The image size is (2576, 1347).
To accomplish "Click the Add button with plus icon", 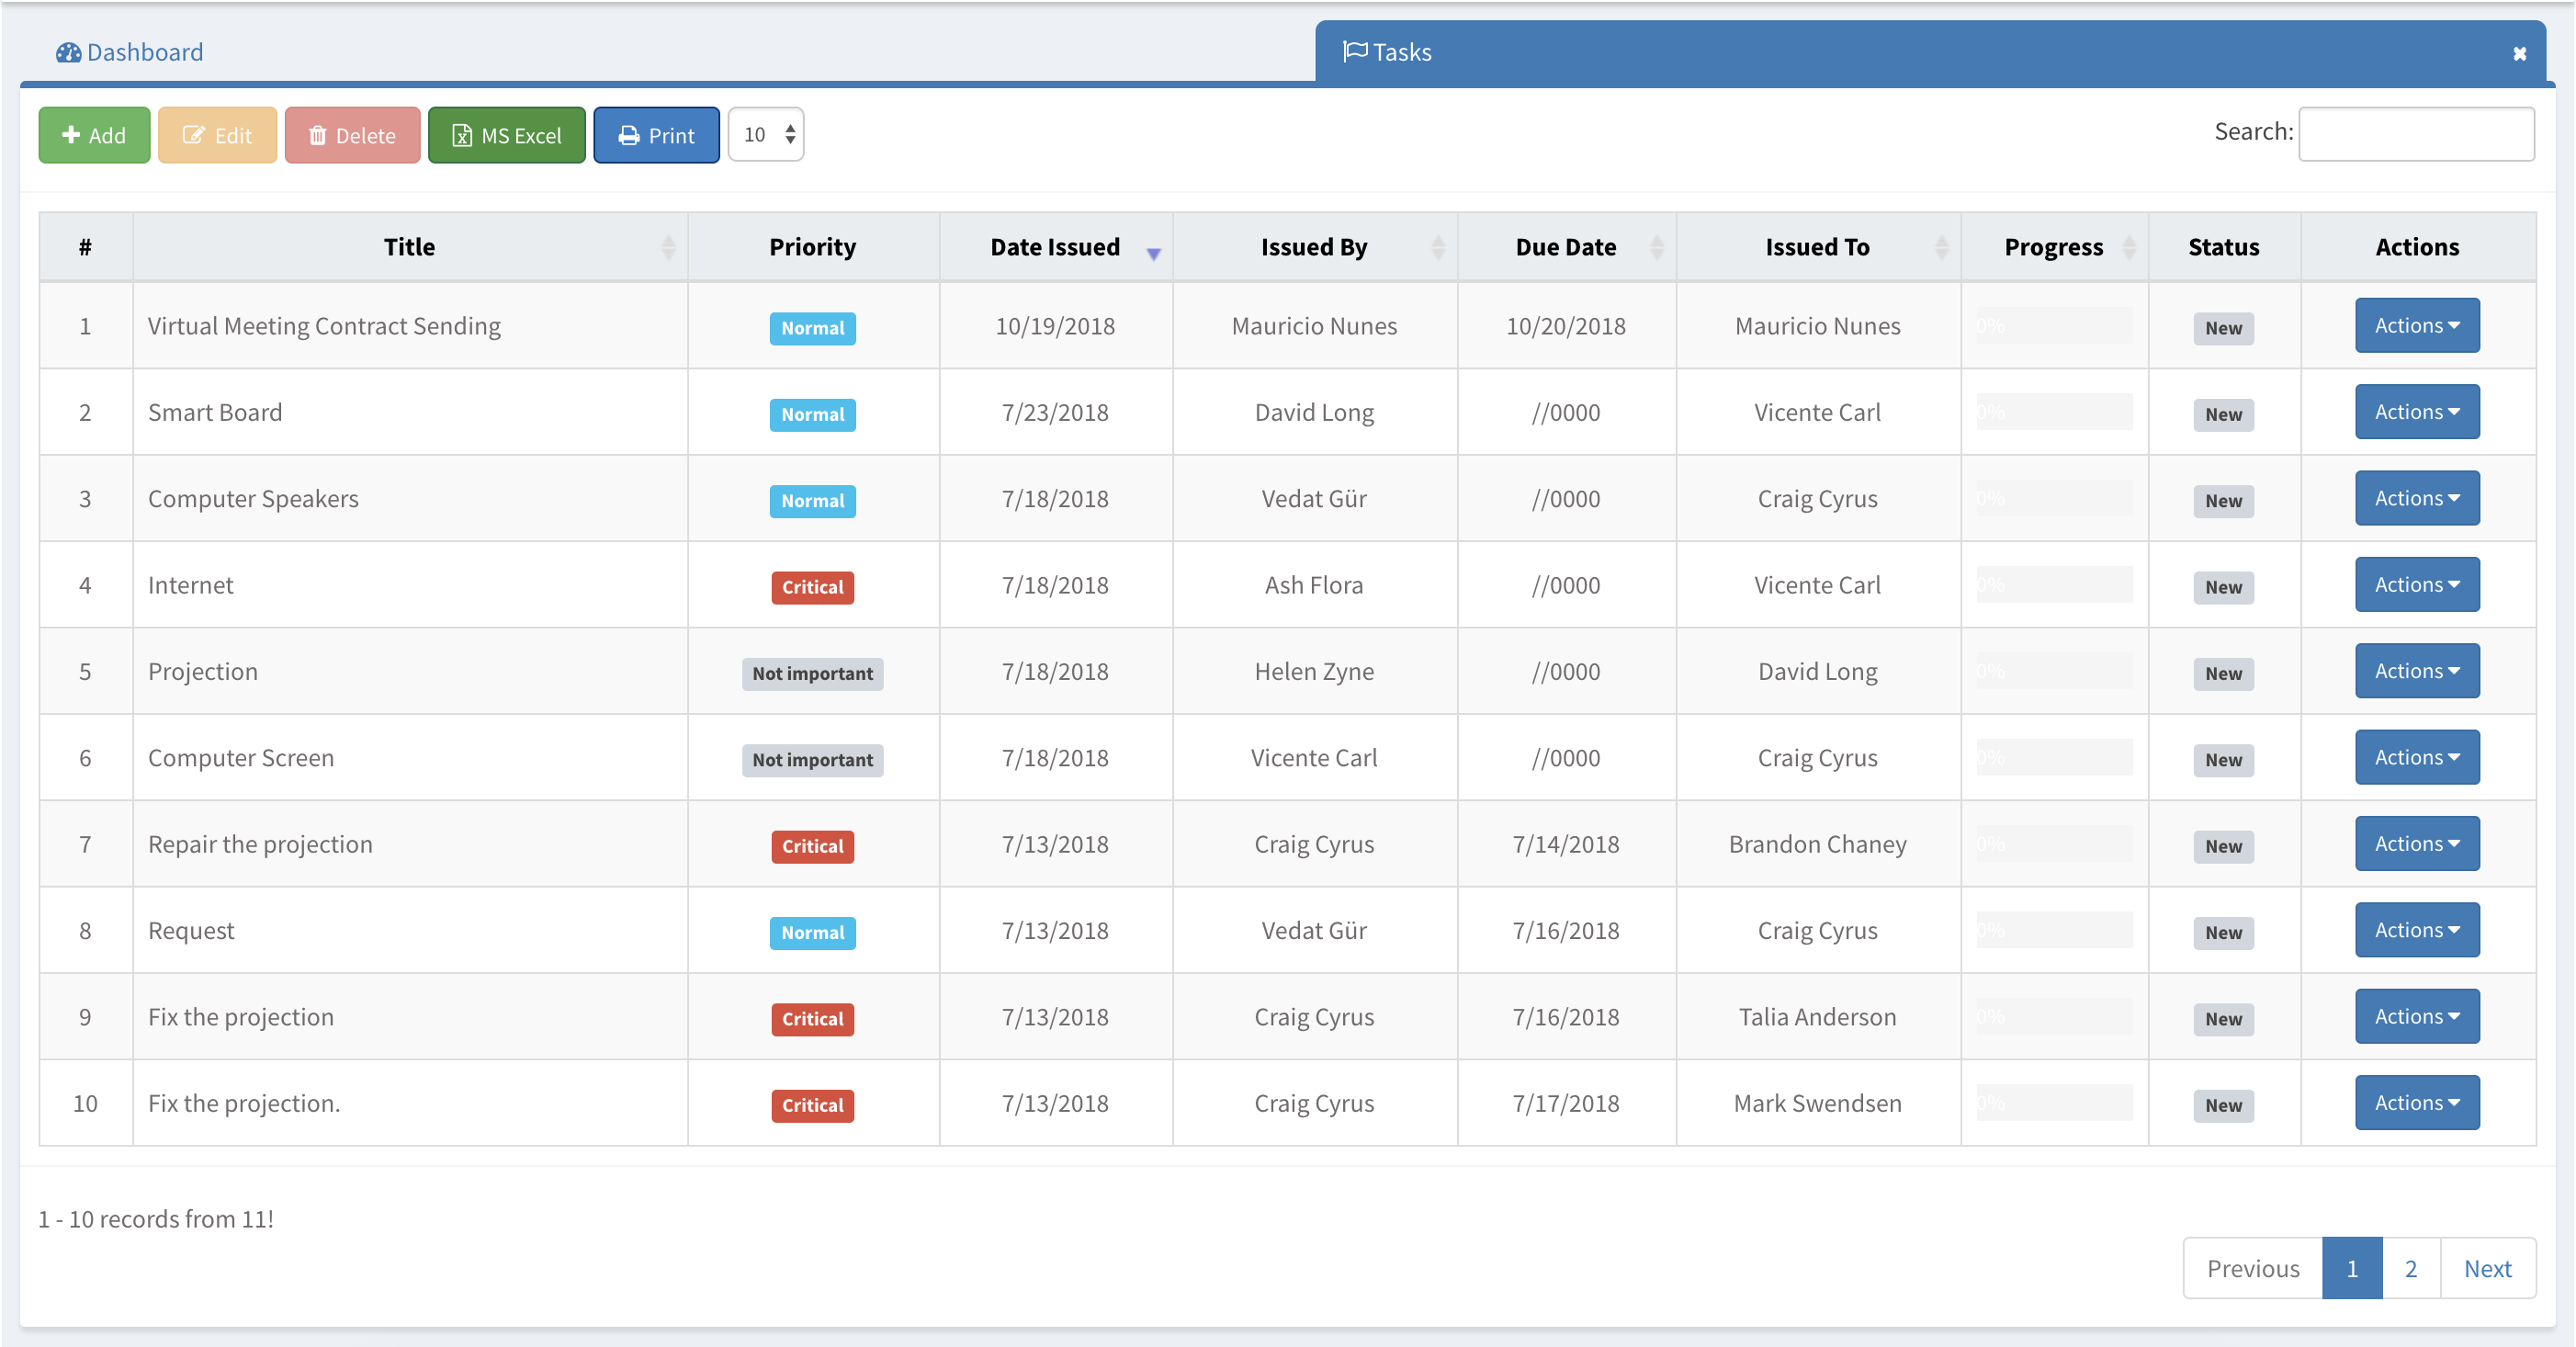I will pos(94,135).
